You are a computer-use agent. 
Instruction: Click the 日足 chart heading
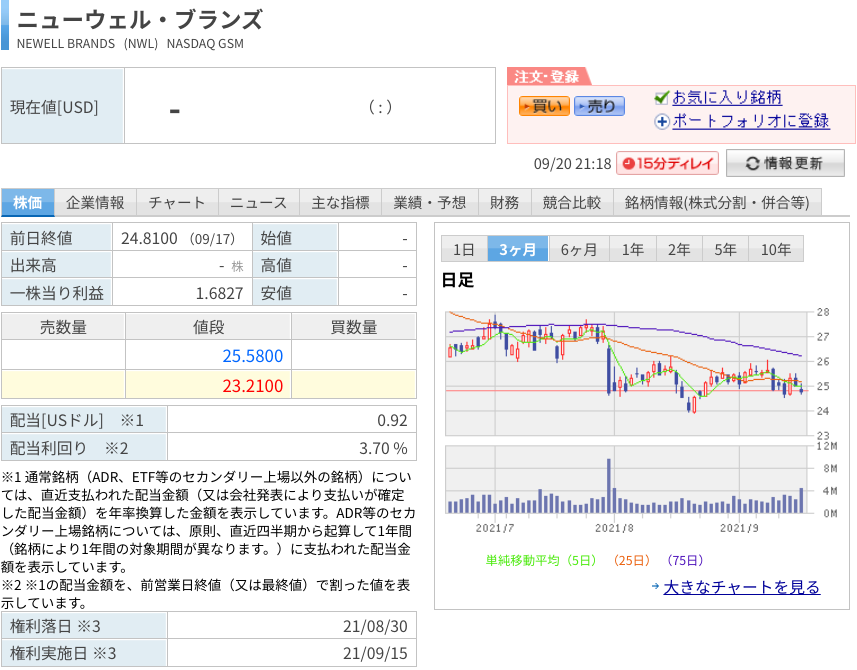(x=457, y=280)
